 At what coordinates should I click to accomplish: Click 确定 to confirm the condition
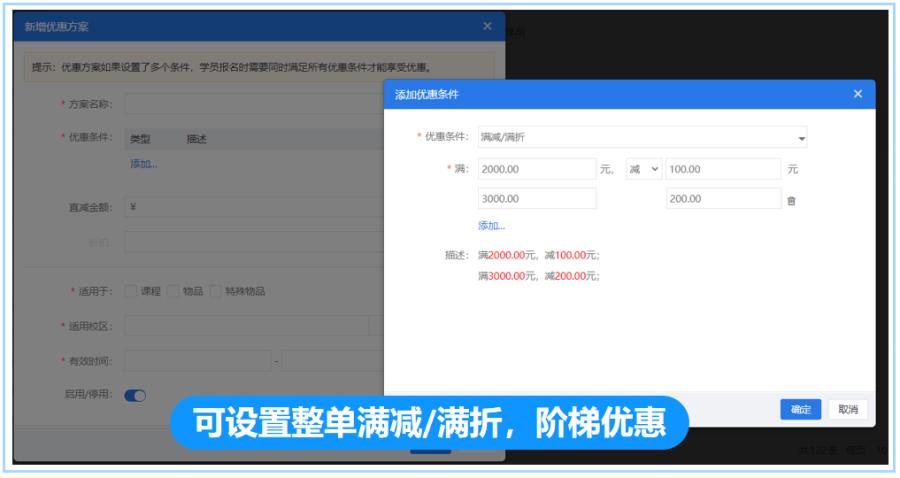[801, 409]
